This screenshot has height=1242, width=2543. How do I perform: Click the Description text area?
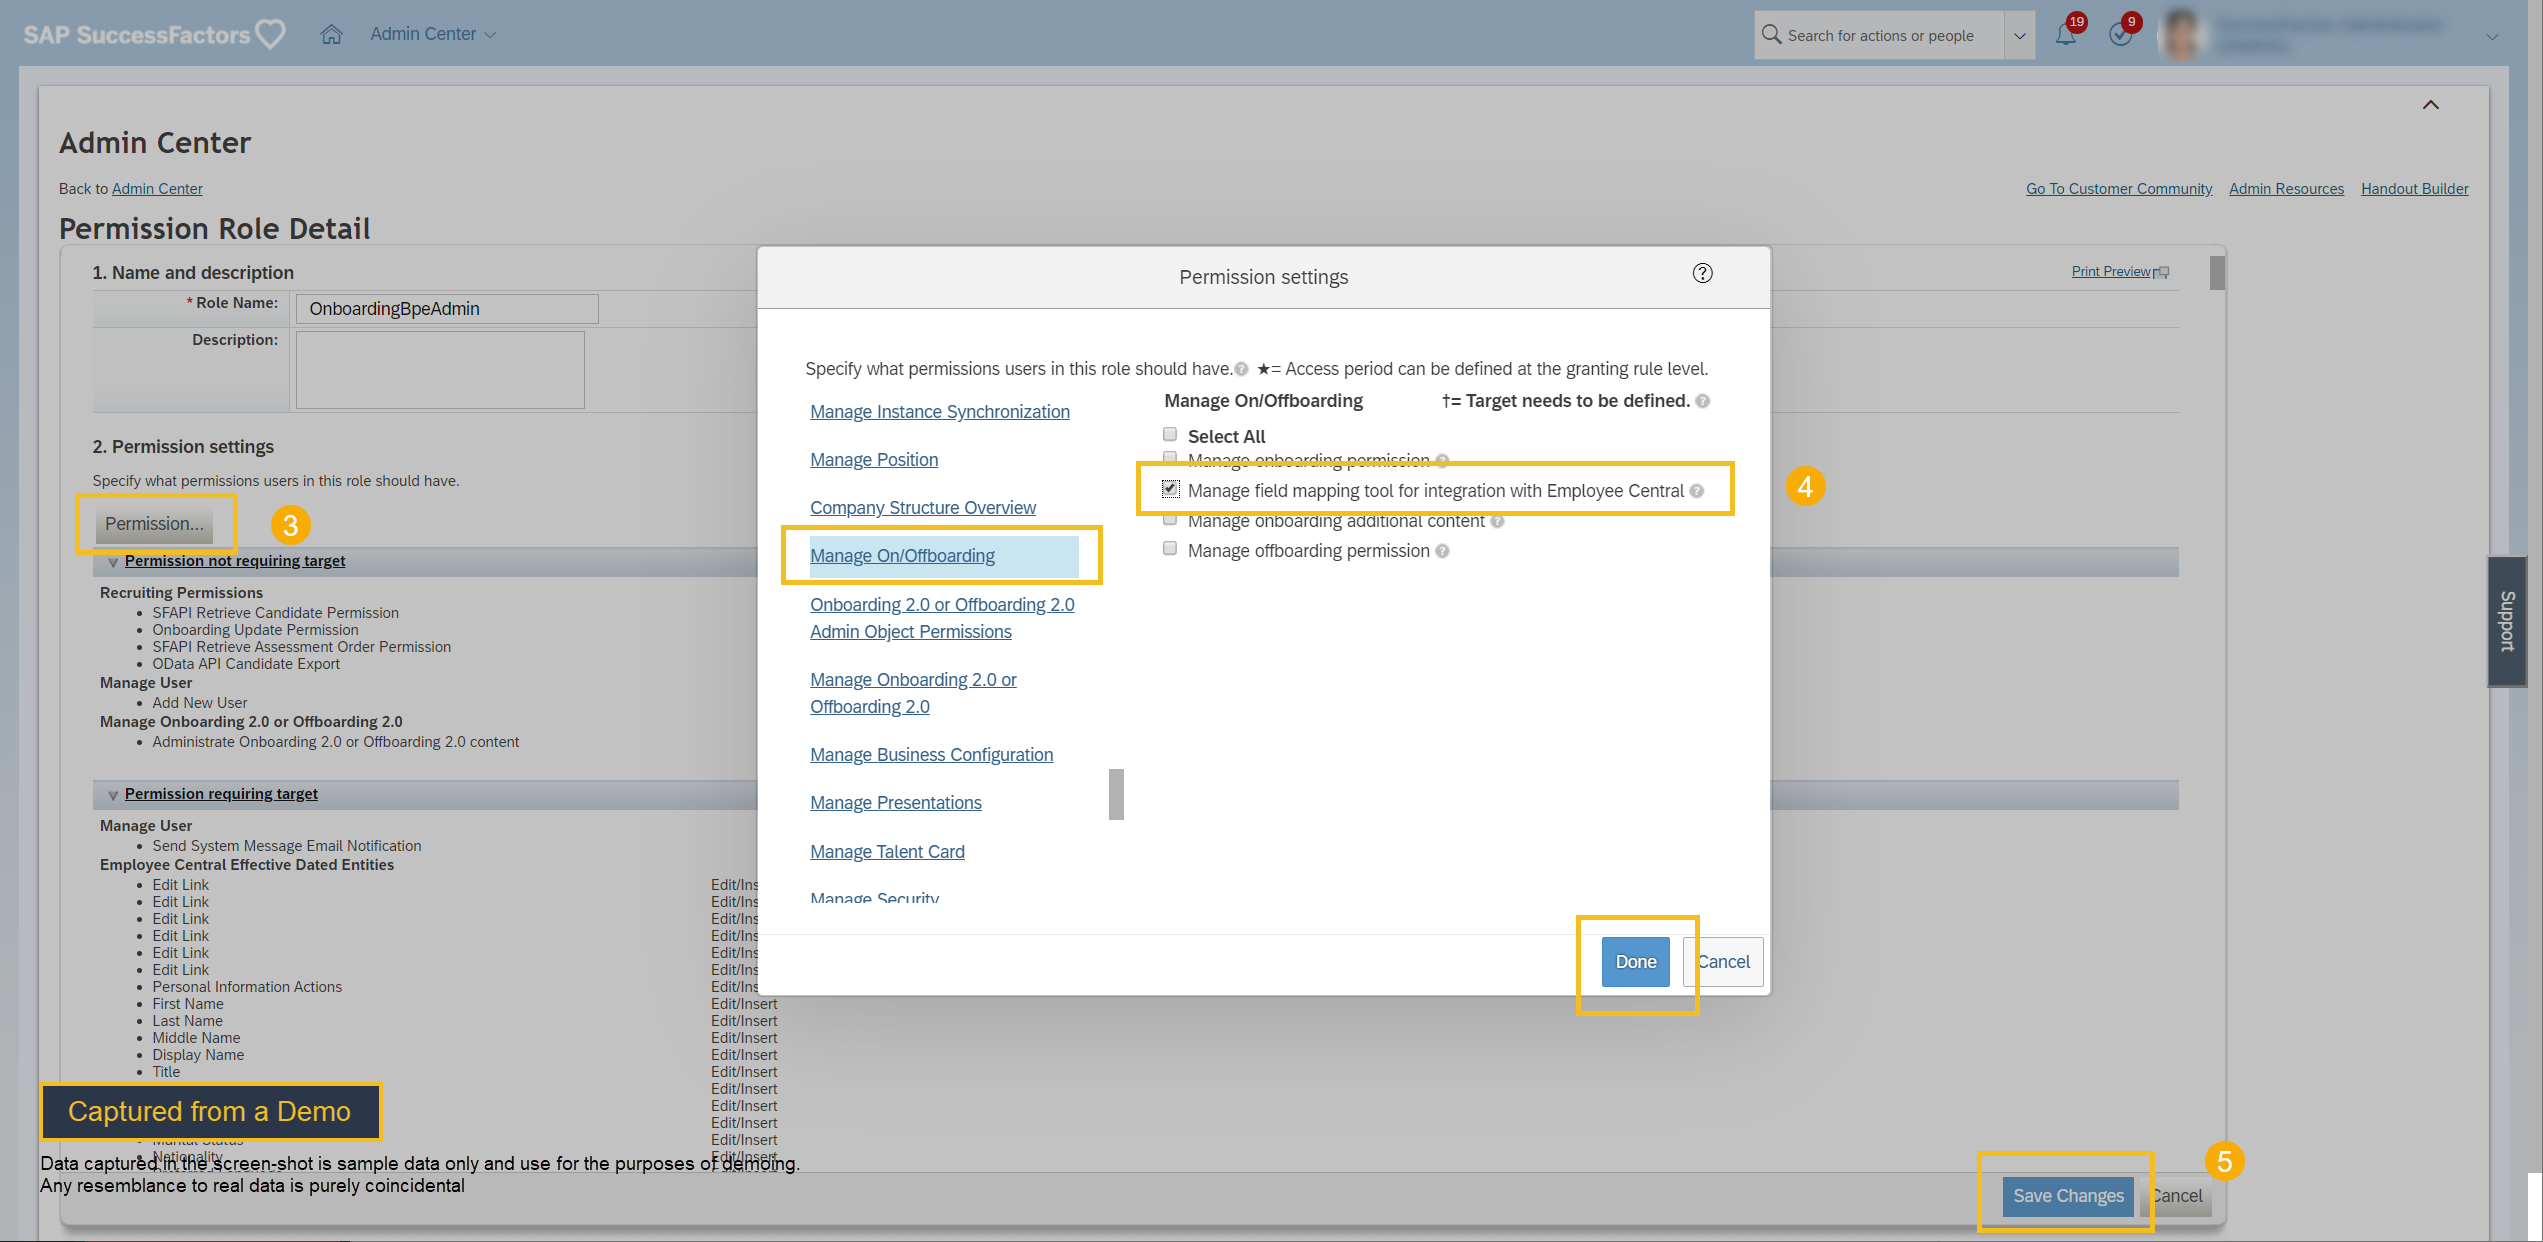(440, 370)
